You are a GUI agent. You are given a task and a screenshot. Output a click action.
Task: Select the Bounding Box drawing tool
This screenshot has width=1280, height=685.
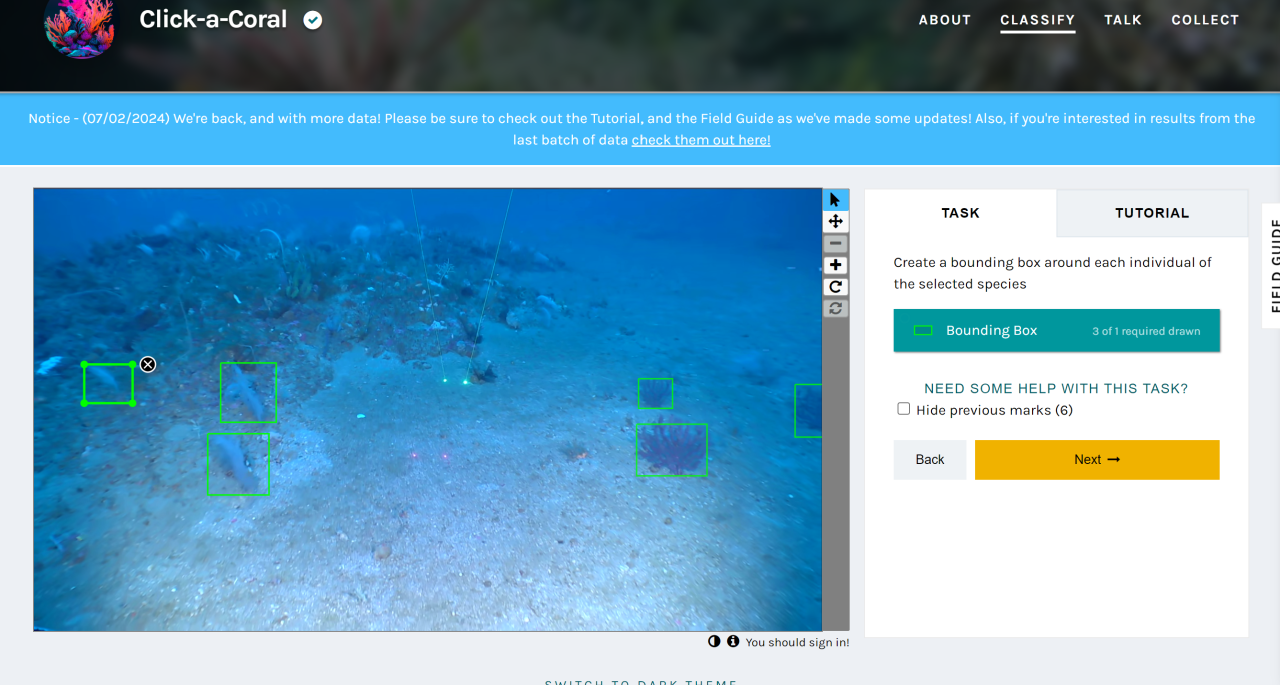point(1057,331)
